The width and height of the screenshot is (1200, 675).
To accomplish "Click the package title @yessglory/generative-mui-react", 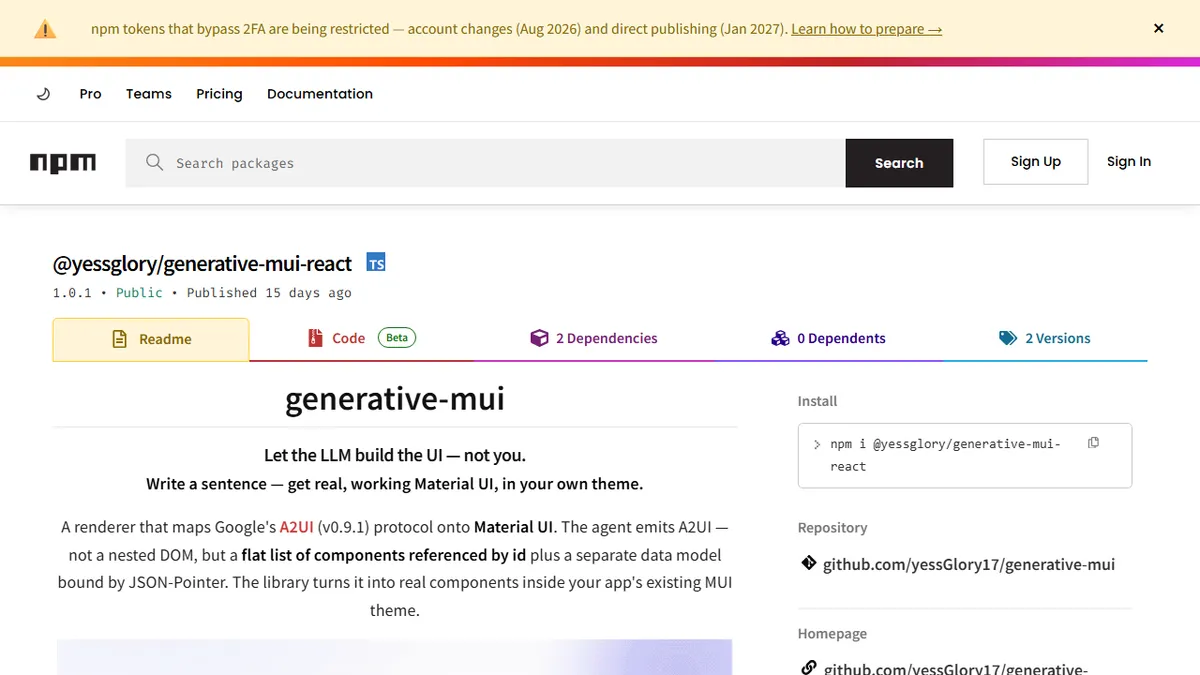I will tap(202, 264).
